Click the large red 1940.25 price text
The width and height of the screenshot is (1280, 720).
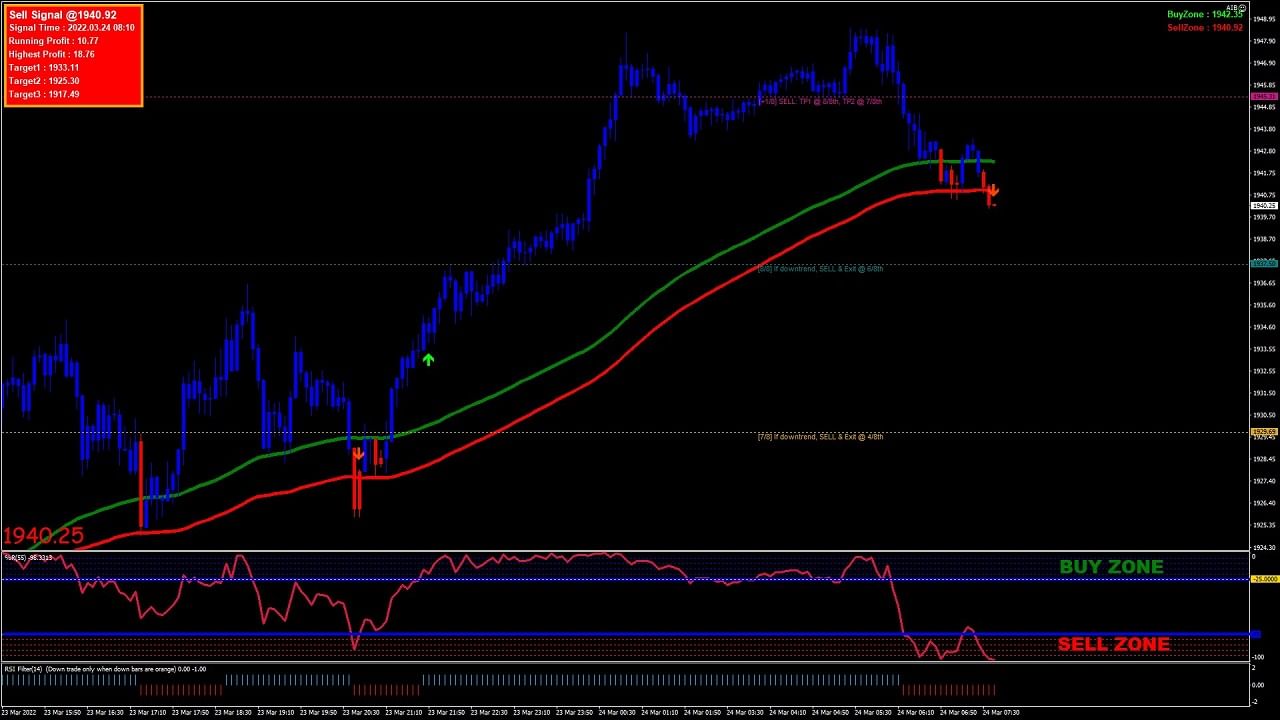43,536
